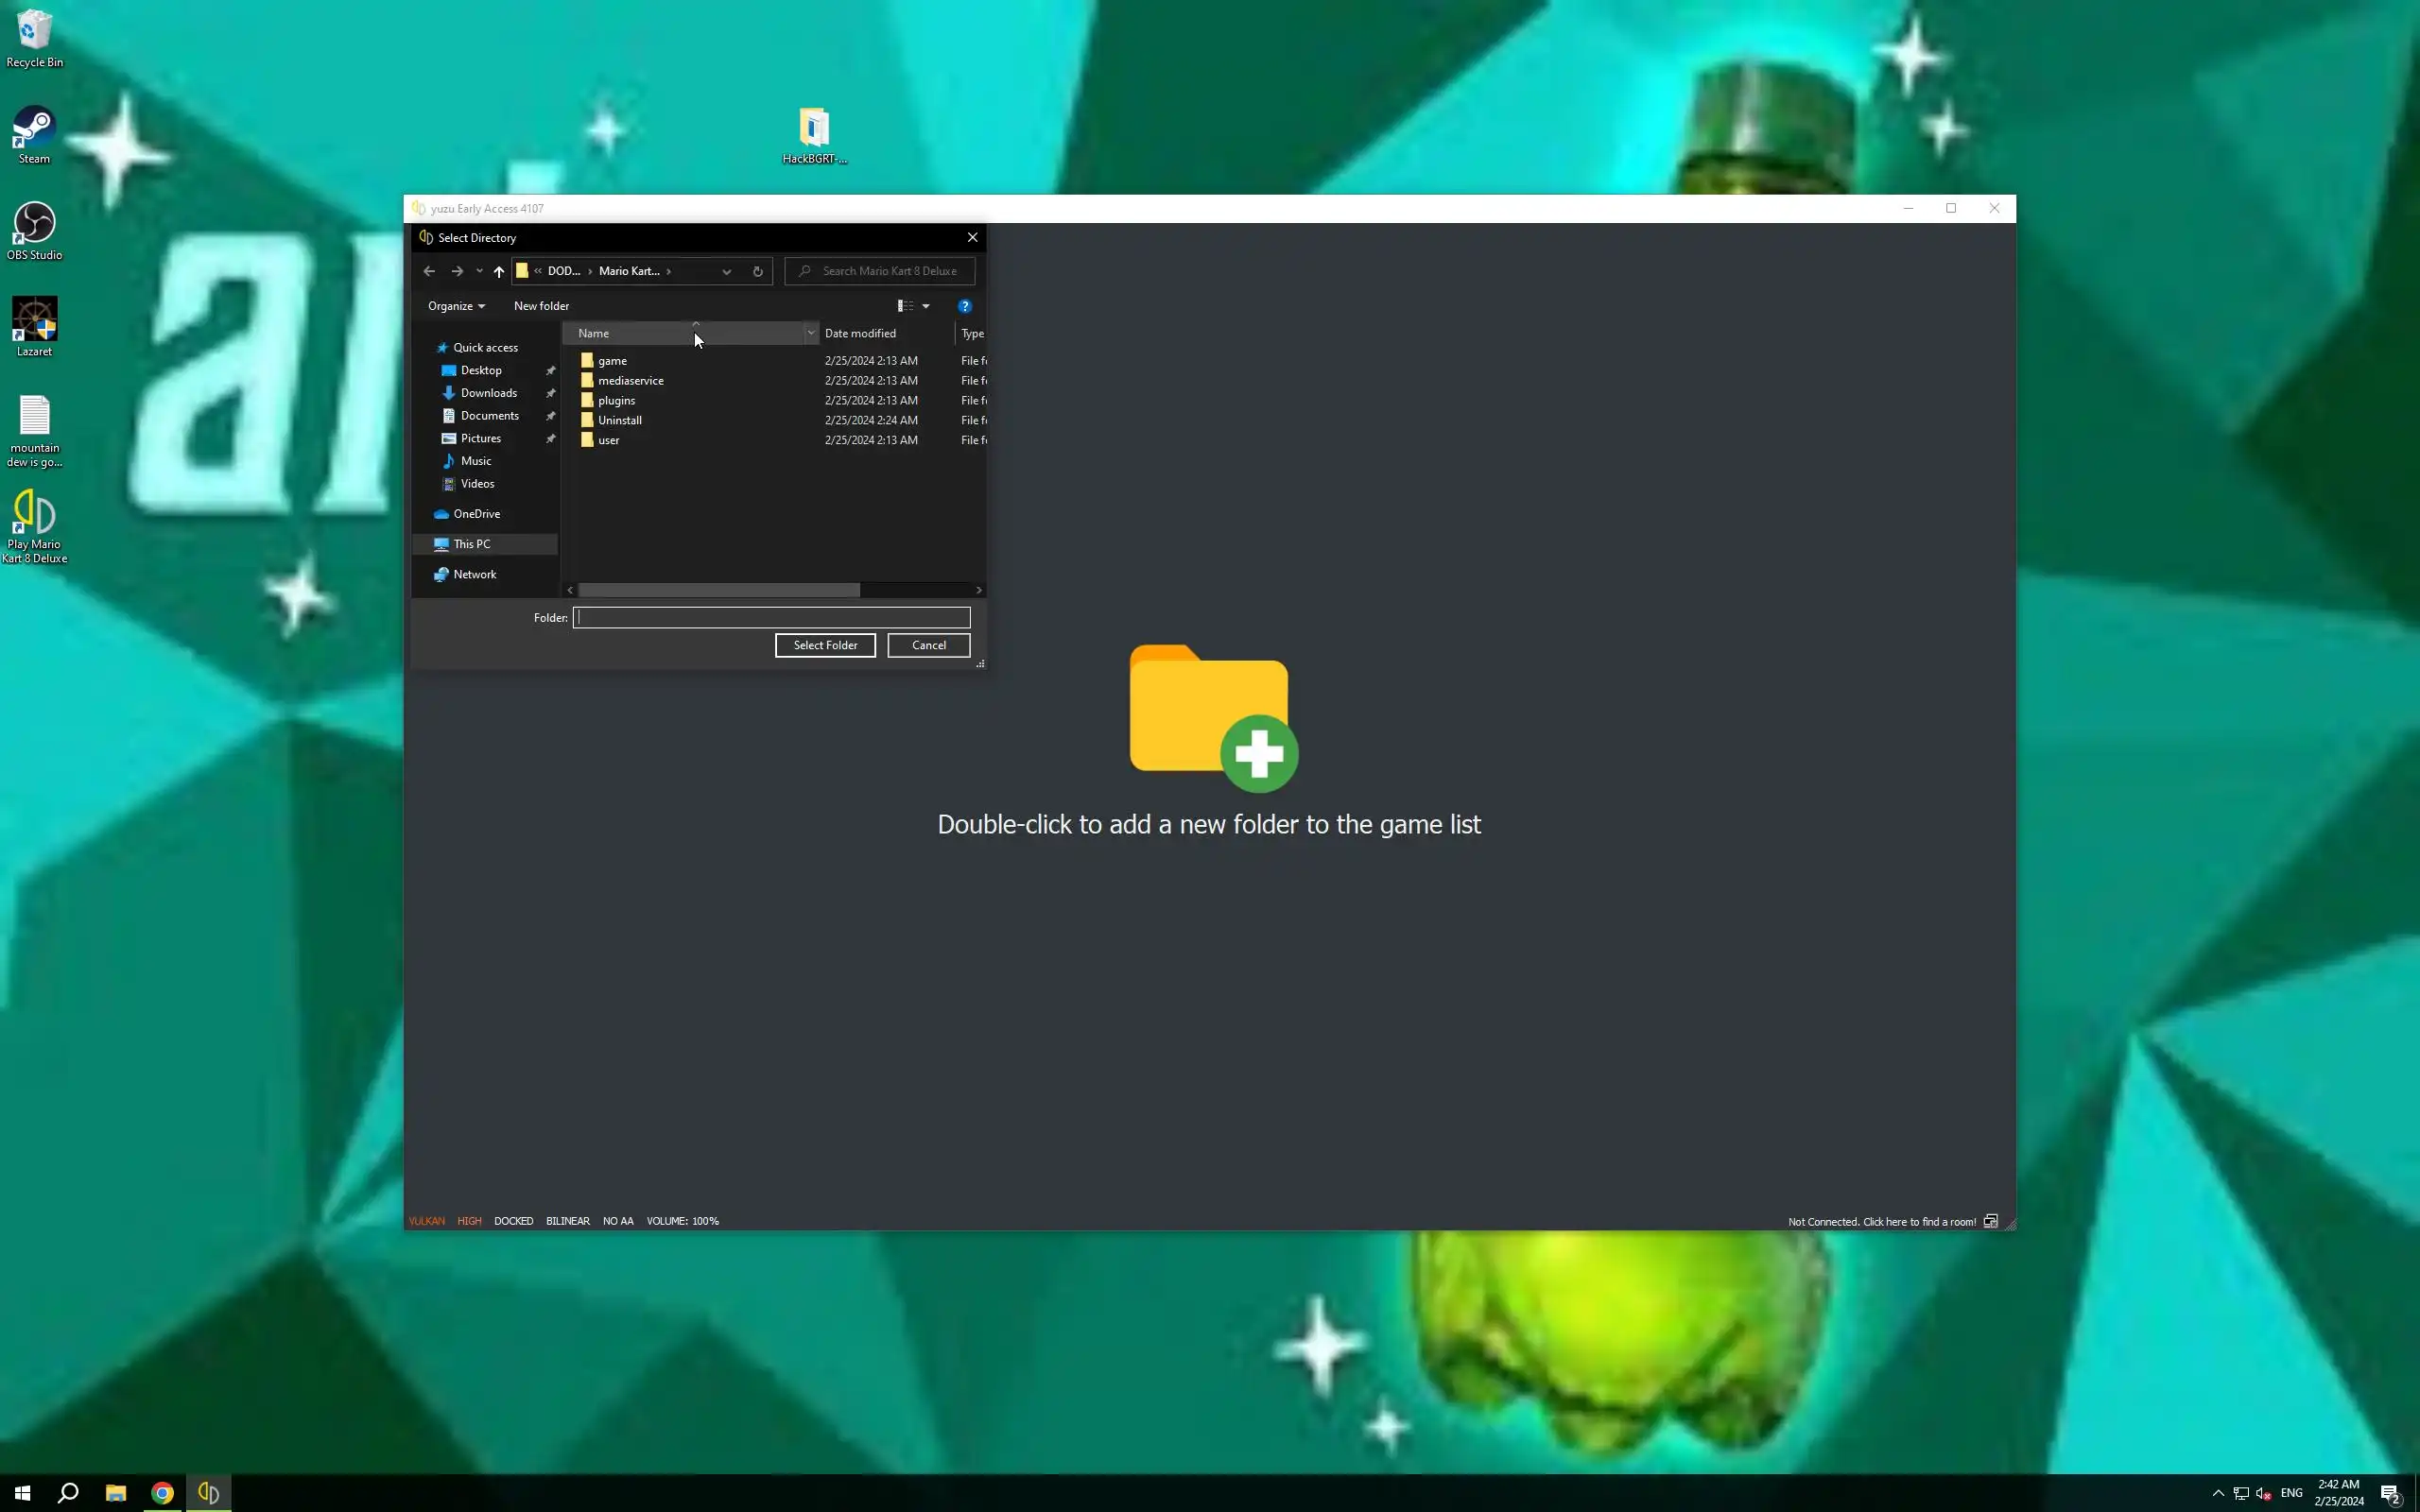Image resolution: width=2420 pixels, height=1512 pixels.
Task: Click the VOLUME: 100% status control
Action: coord(682,1221)
